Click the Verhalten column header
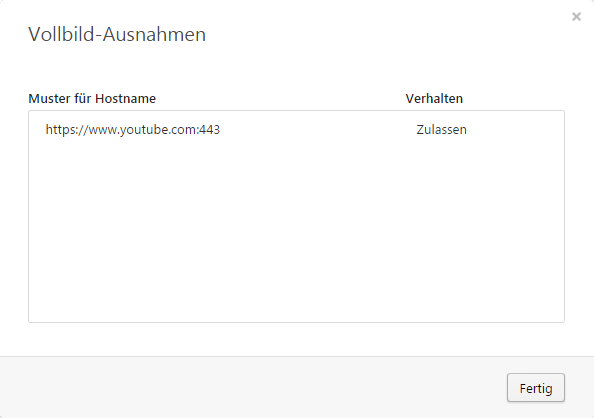 pos(434,99)
